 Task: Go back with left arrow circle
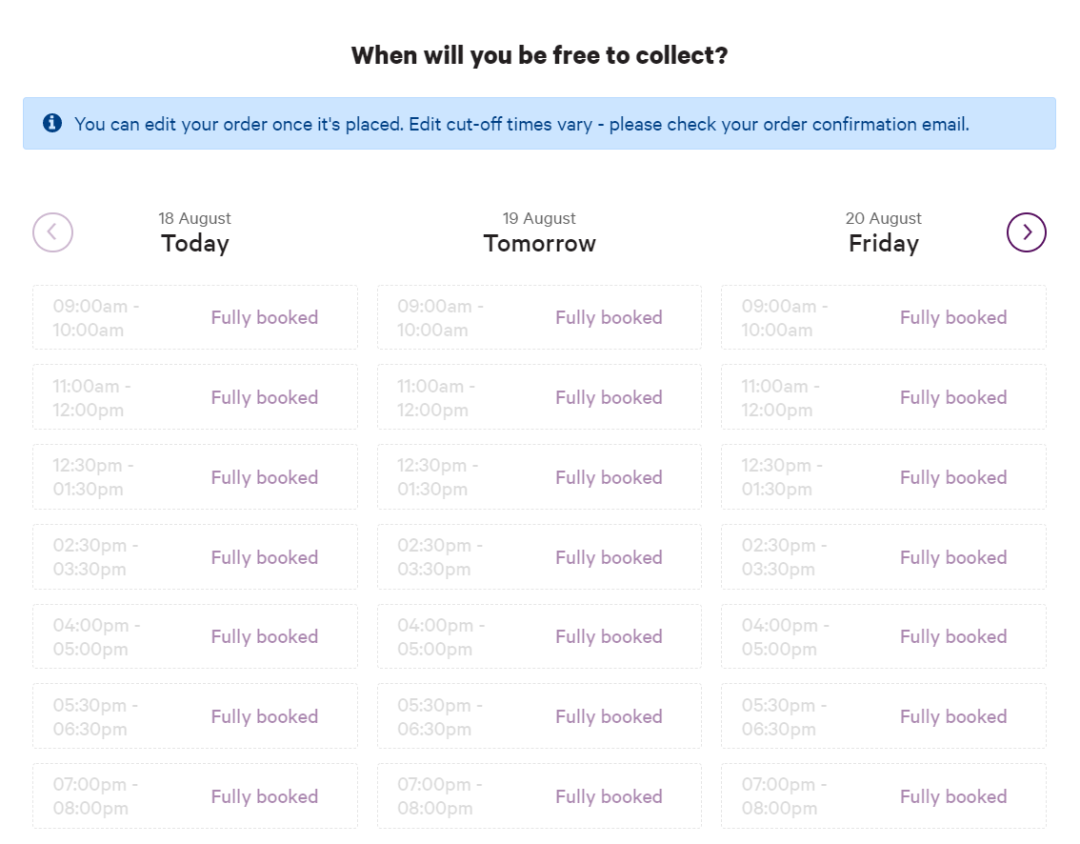pyautogui.click(x=52, y=232)
